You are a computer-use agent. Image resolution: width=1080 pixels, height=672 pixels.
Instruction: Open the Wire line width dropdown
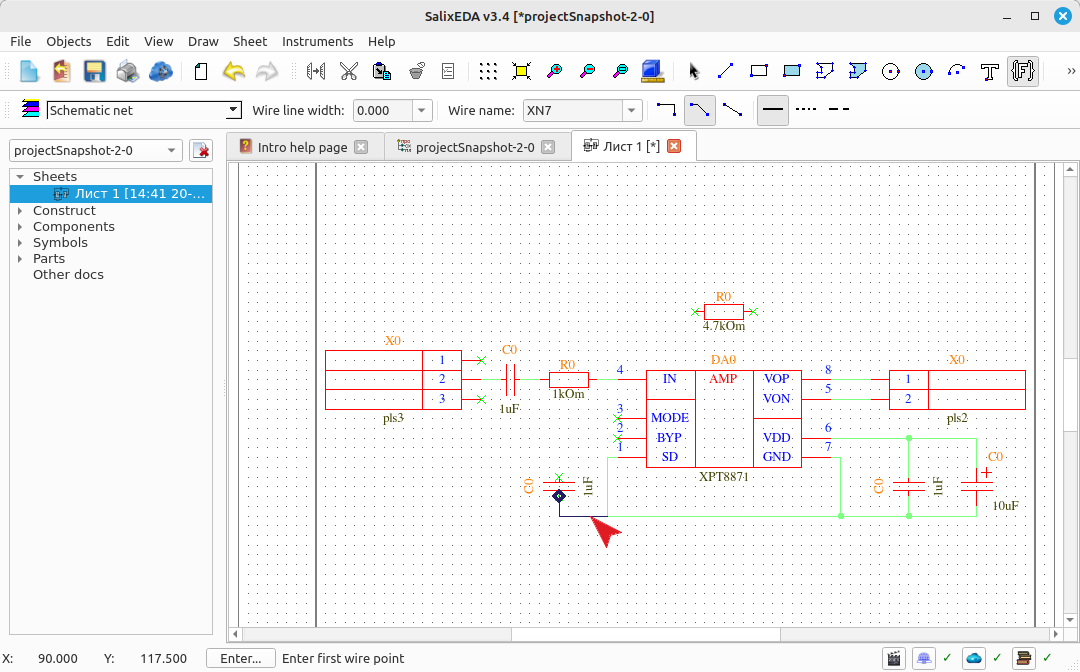click(x=422, y=110)
